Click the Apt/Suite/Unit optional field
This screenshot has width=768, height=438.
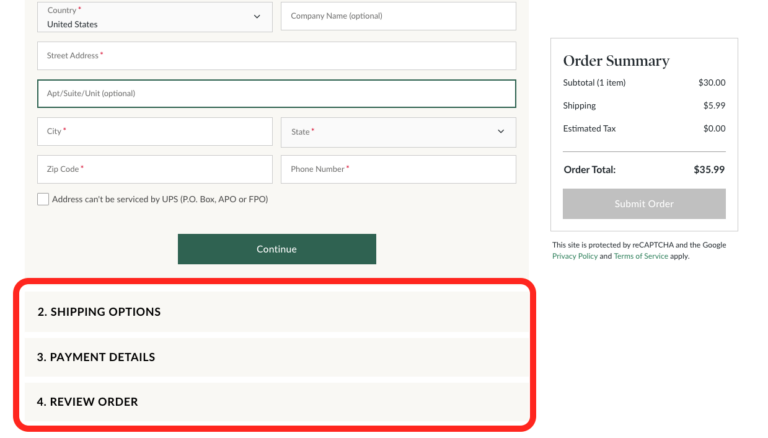276,94
